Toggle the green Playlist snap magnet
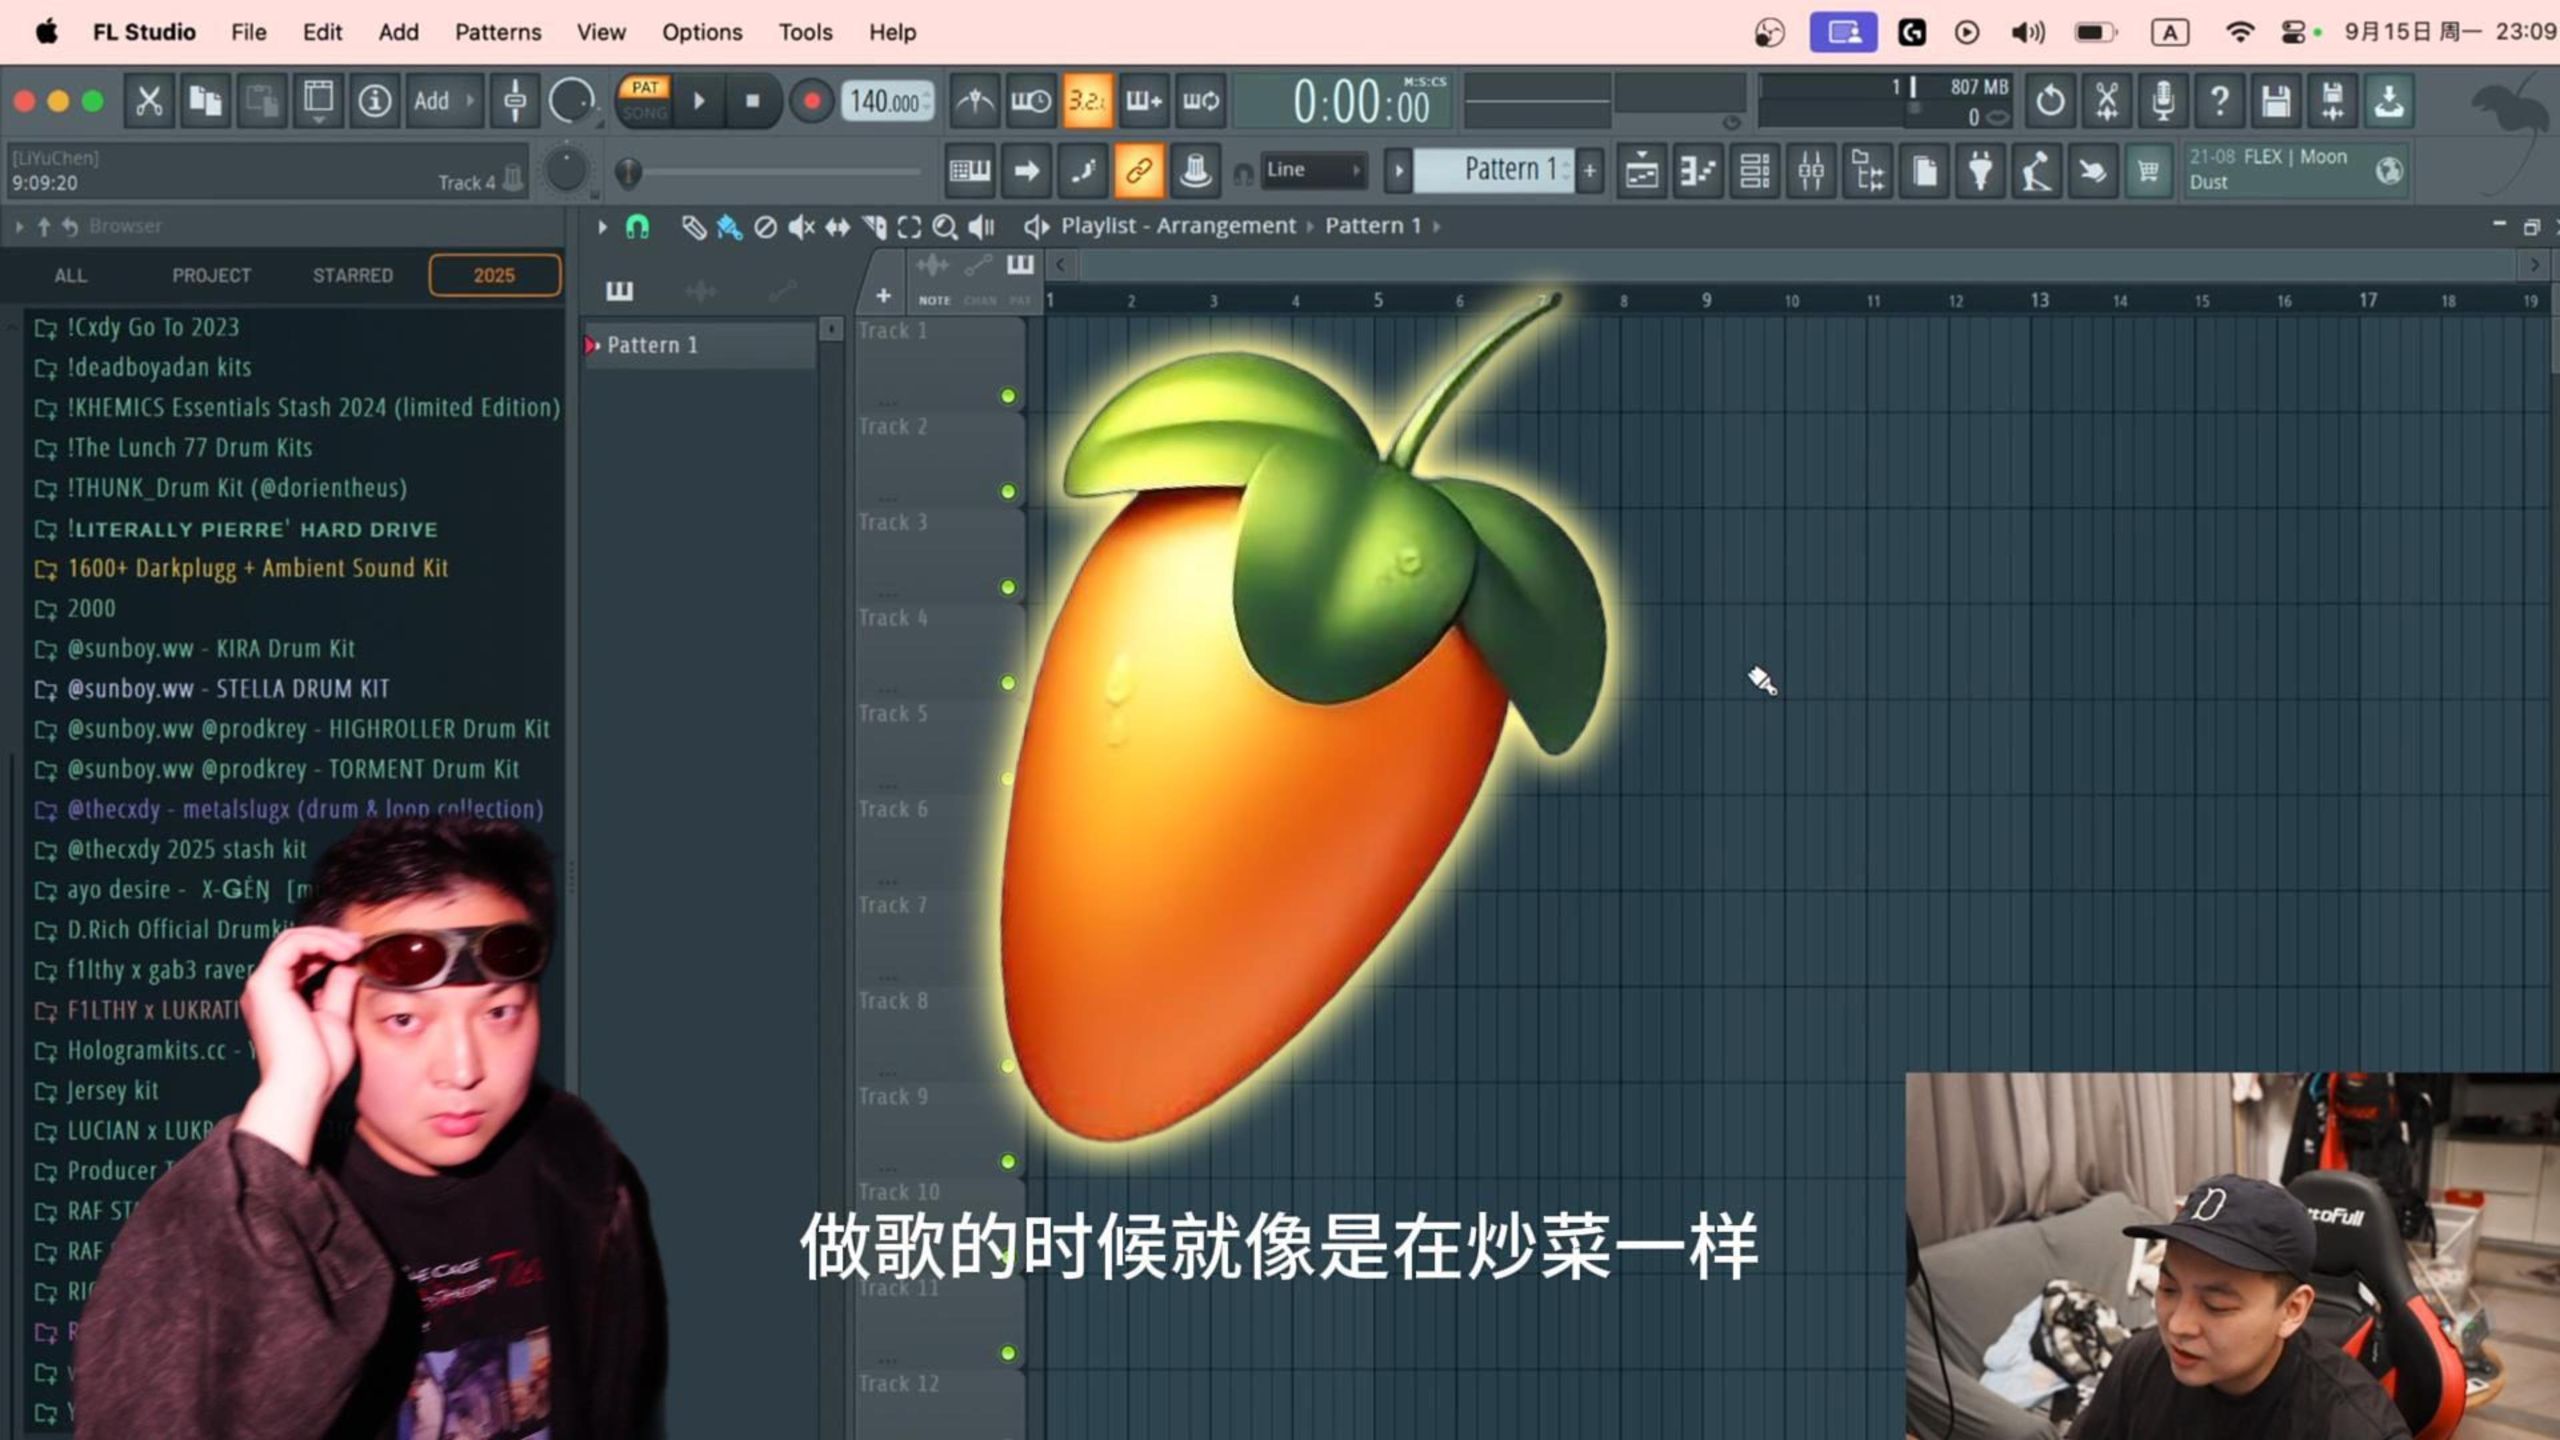2560x1440 pixels. [x=637, y=227]
